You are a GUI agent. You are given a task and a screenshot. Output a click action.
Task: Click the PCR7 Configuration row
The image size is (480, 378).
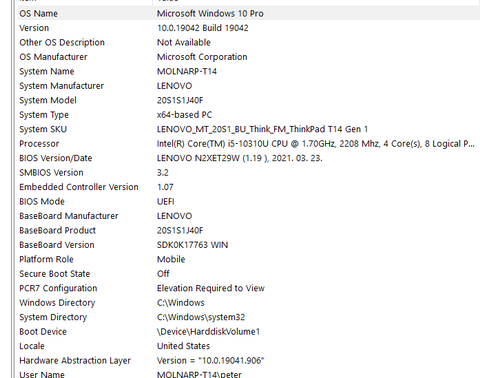(x=249, y=288)
